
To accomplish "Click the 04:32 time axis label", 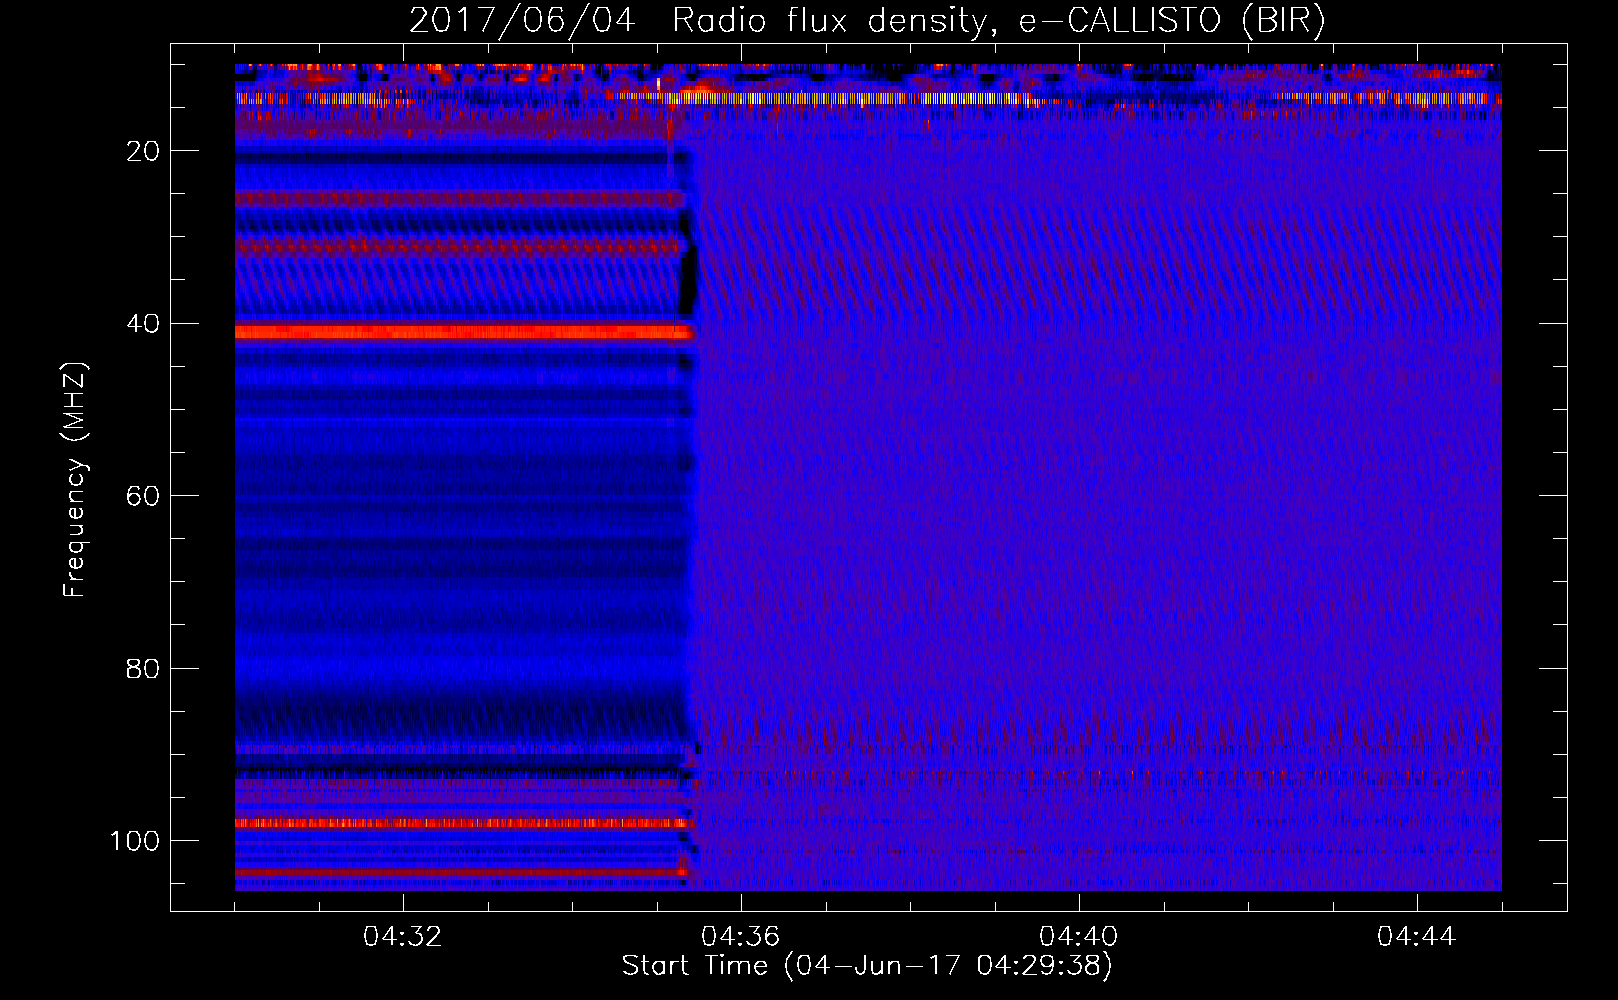I will point(403,937).
